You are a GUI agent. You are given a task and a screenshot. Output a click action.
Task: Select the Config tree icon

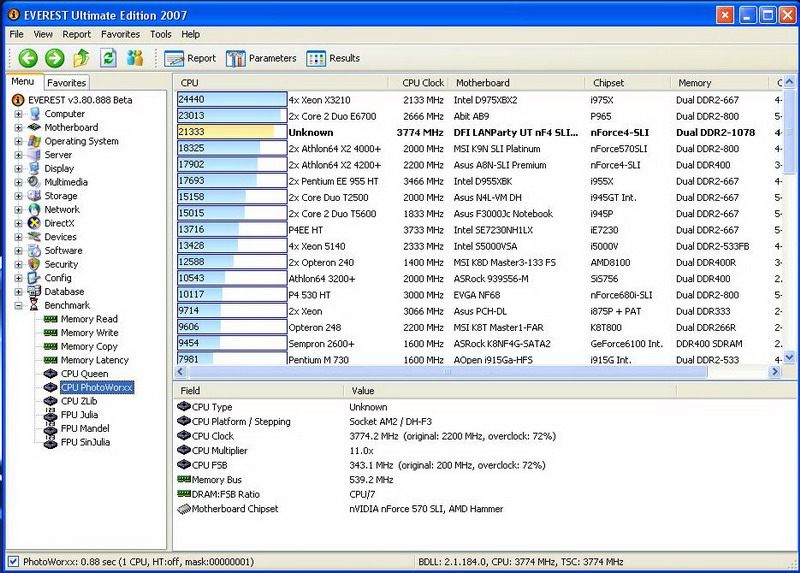pos(35,278)
